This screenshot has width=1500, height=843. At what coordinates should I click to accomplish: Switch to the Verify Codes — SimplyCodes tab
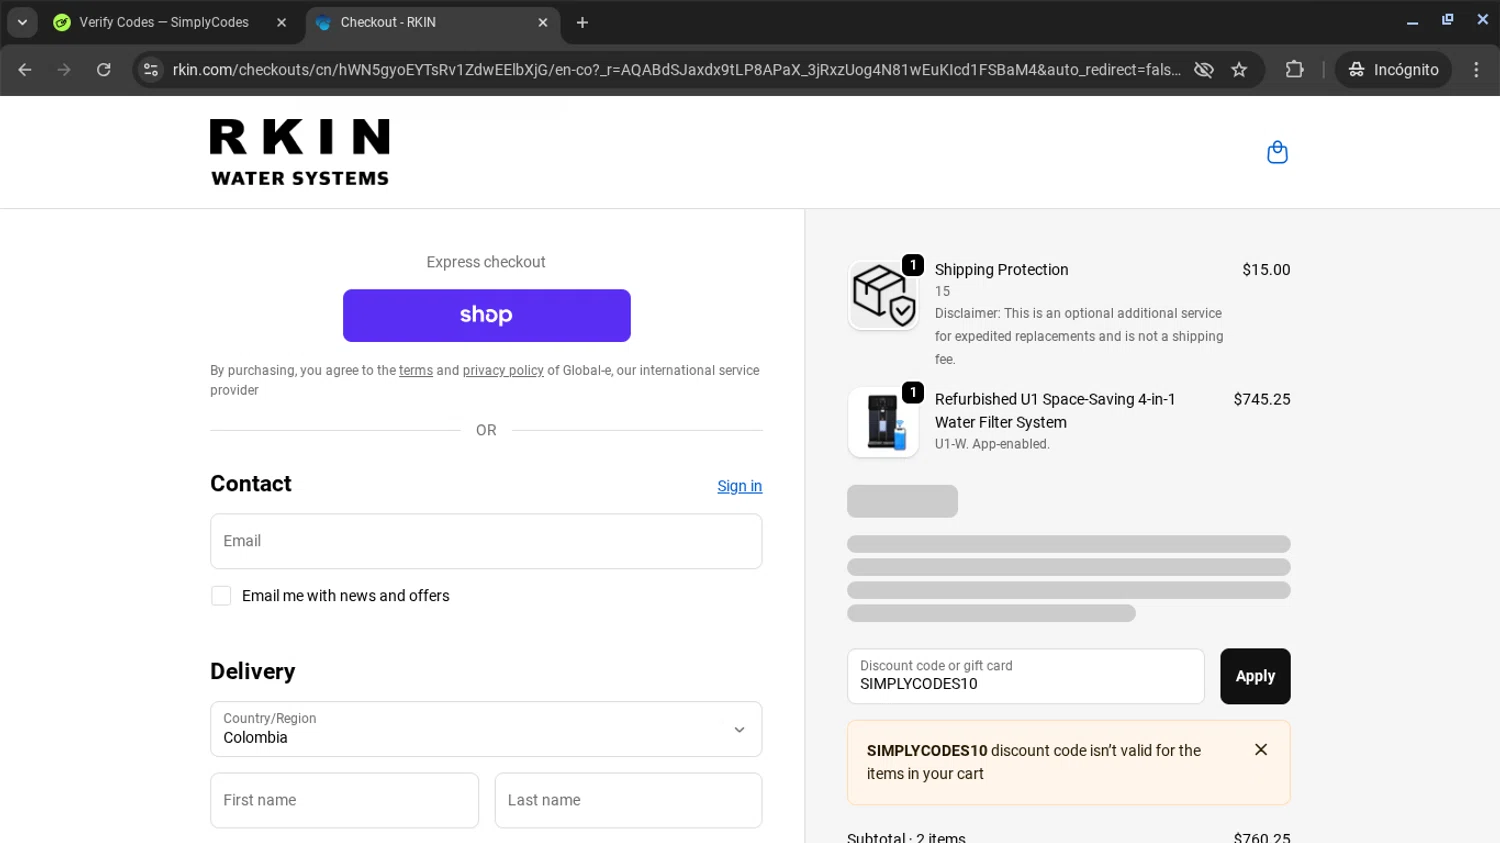tap(165, 22)
